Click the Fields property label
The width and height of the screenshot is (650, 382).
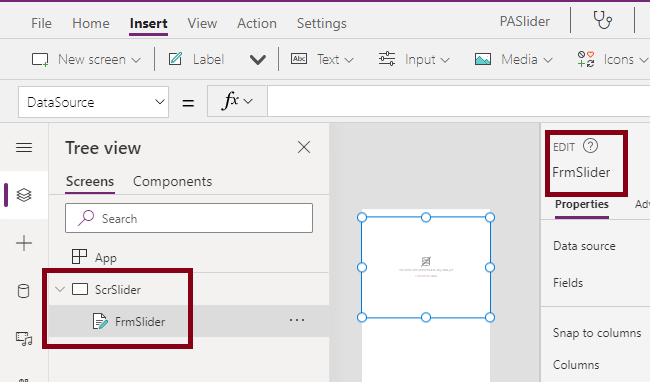tap(568, 283)
